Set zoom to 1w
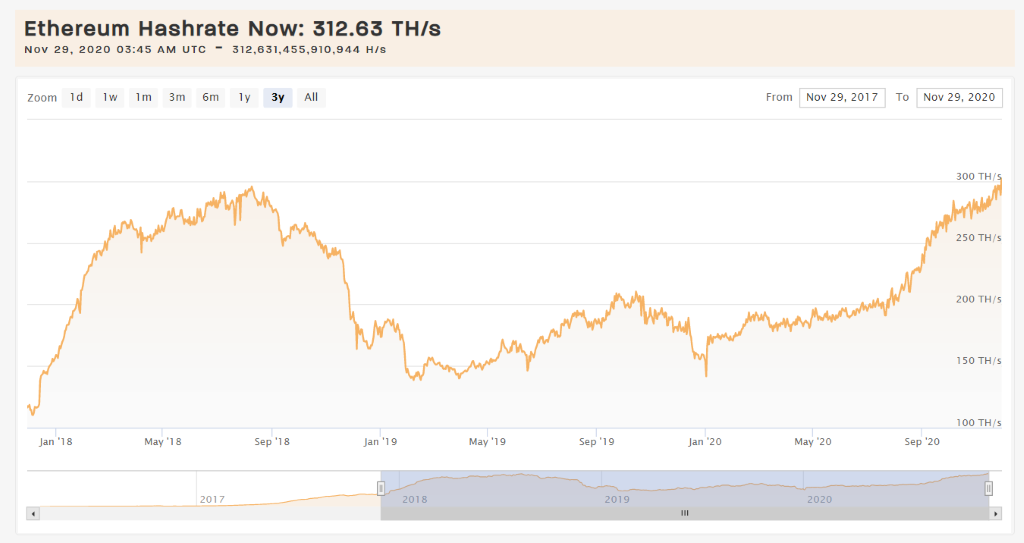 pos(110,97)
